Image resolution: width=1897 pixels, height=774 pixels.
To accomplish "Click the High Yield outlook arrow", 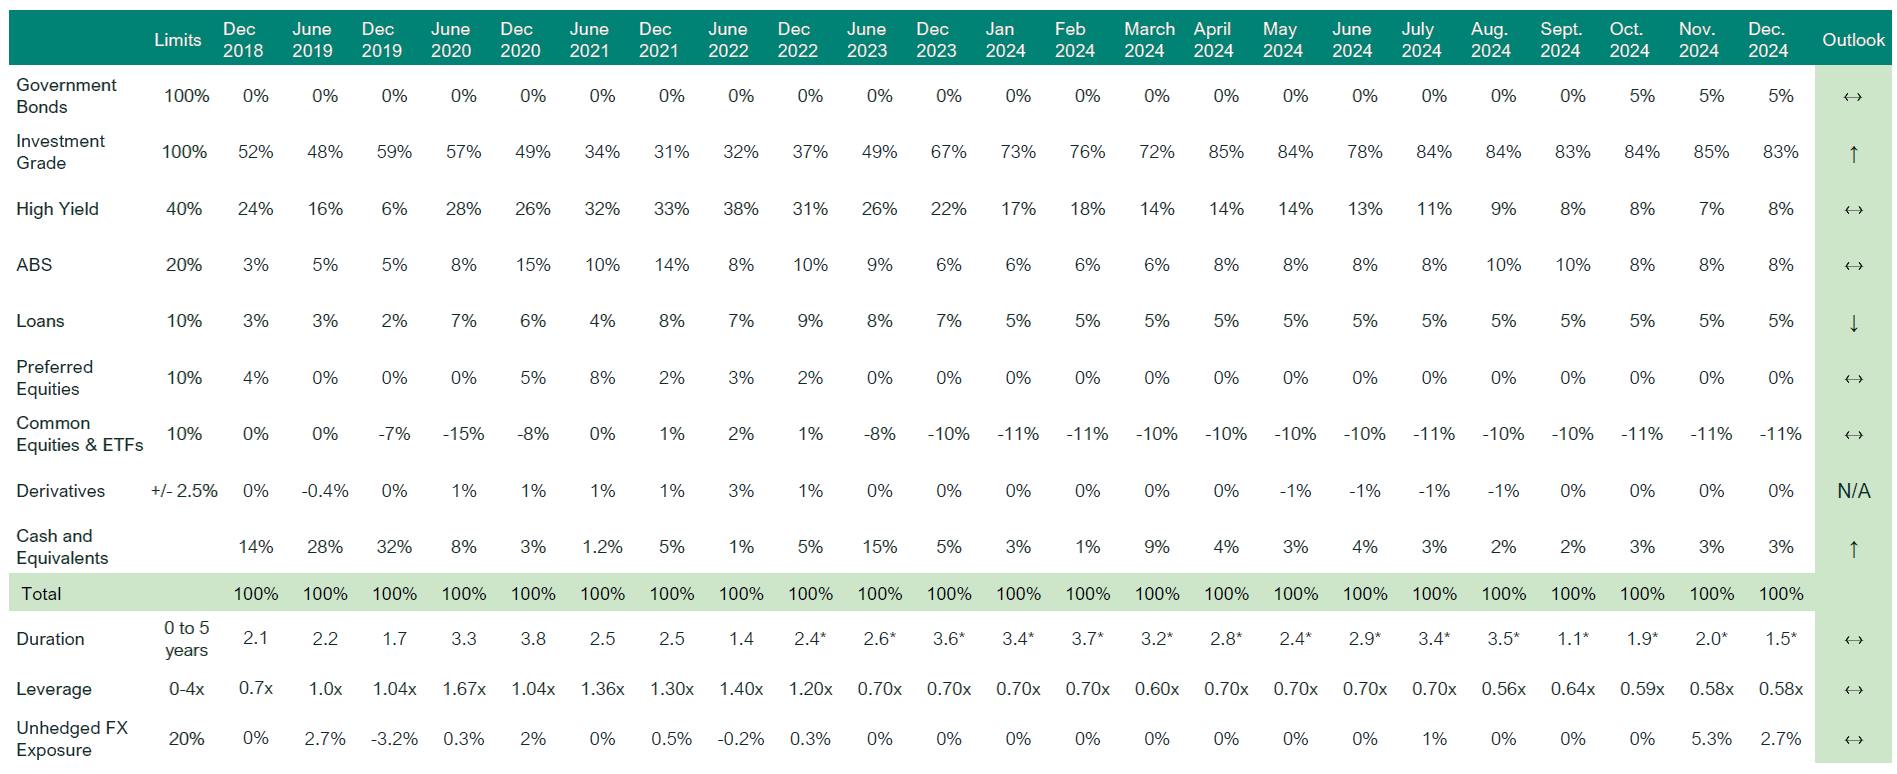I will click(x=1852, y=210).
